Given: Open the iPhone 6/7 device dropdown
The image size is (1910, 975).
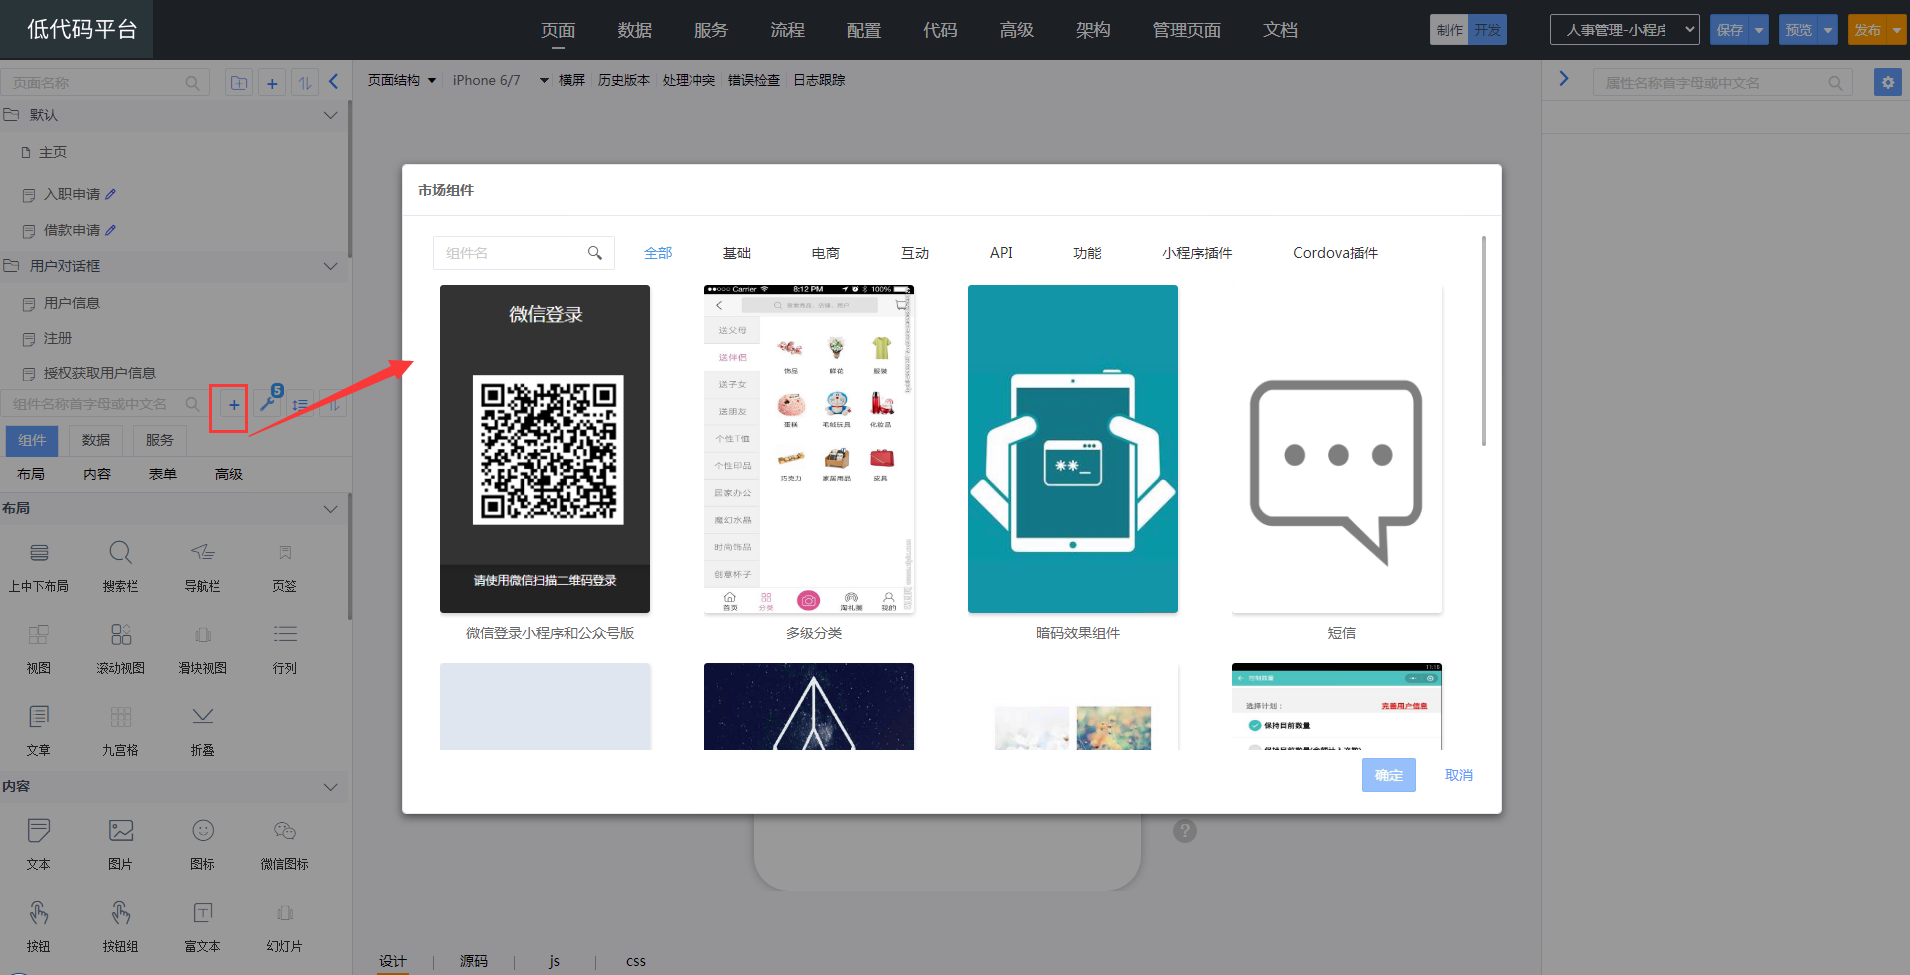Looking at the screenshot, I should (500, 80).
